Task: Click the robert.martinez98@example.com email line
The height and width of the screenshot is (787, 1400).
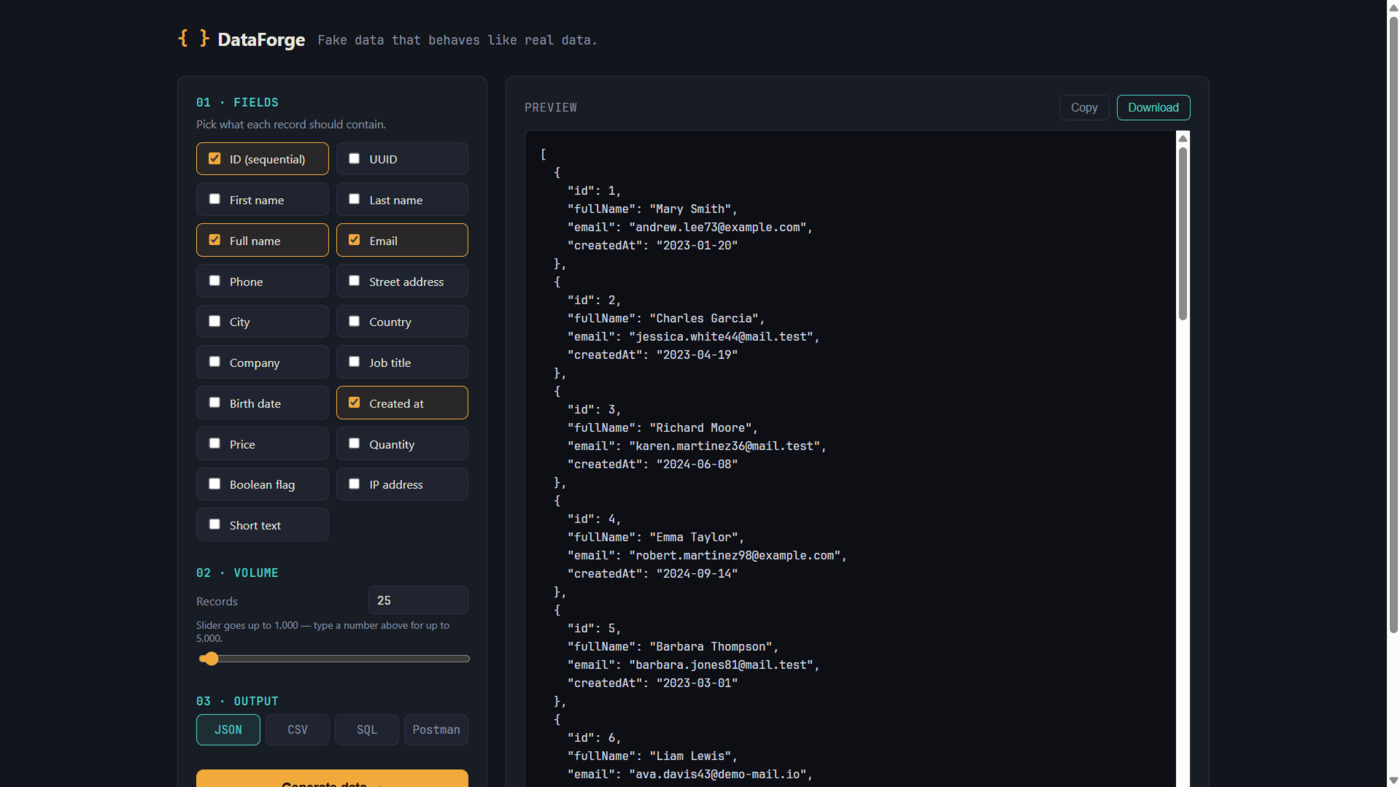Action: pyautogui.click(x=707, y=555)
